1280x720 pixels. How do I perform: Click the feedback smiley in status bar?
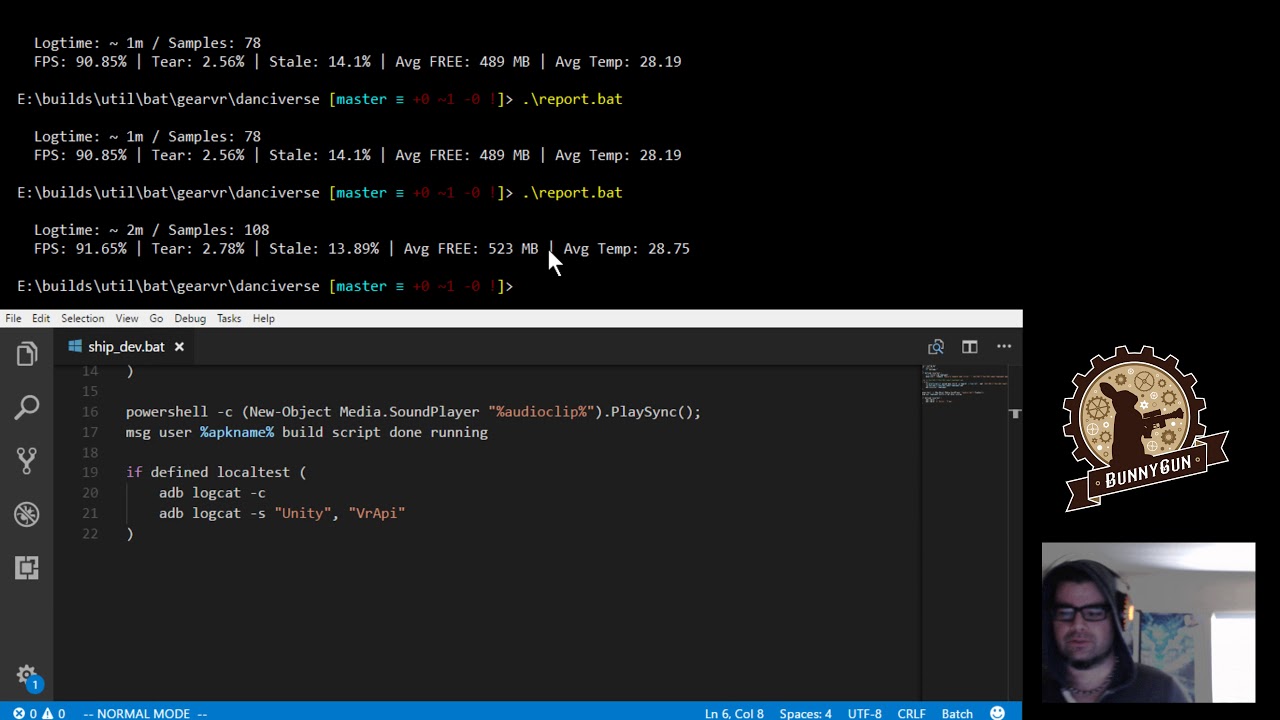click(997, 713)
